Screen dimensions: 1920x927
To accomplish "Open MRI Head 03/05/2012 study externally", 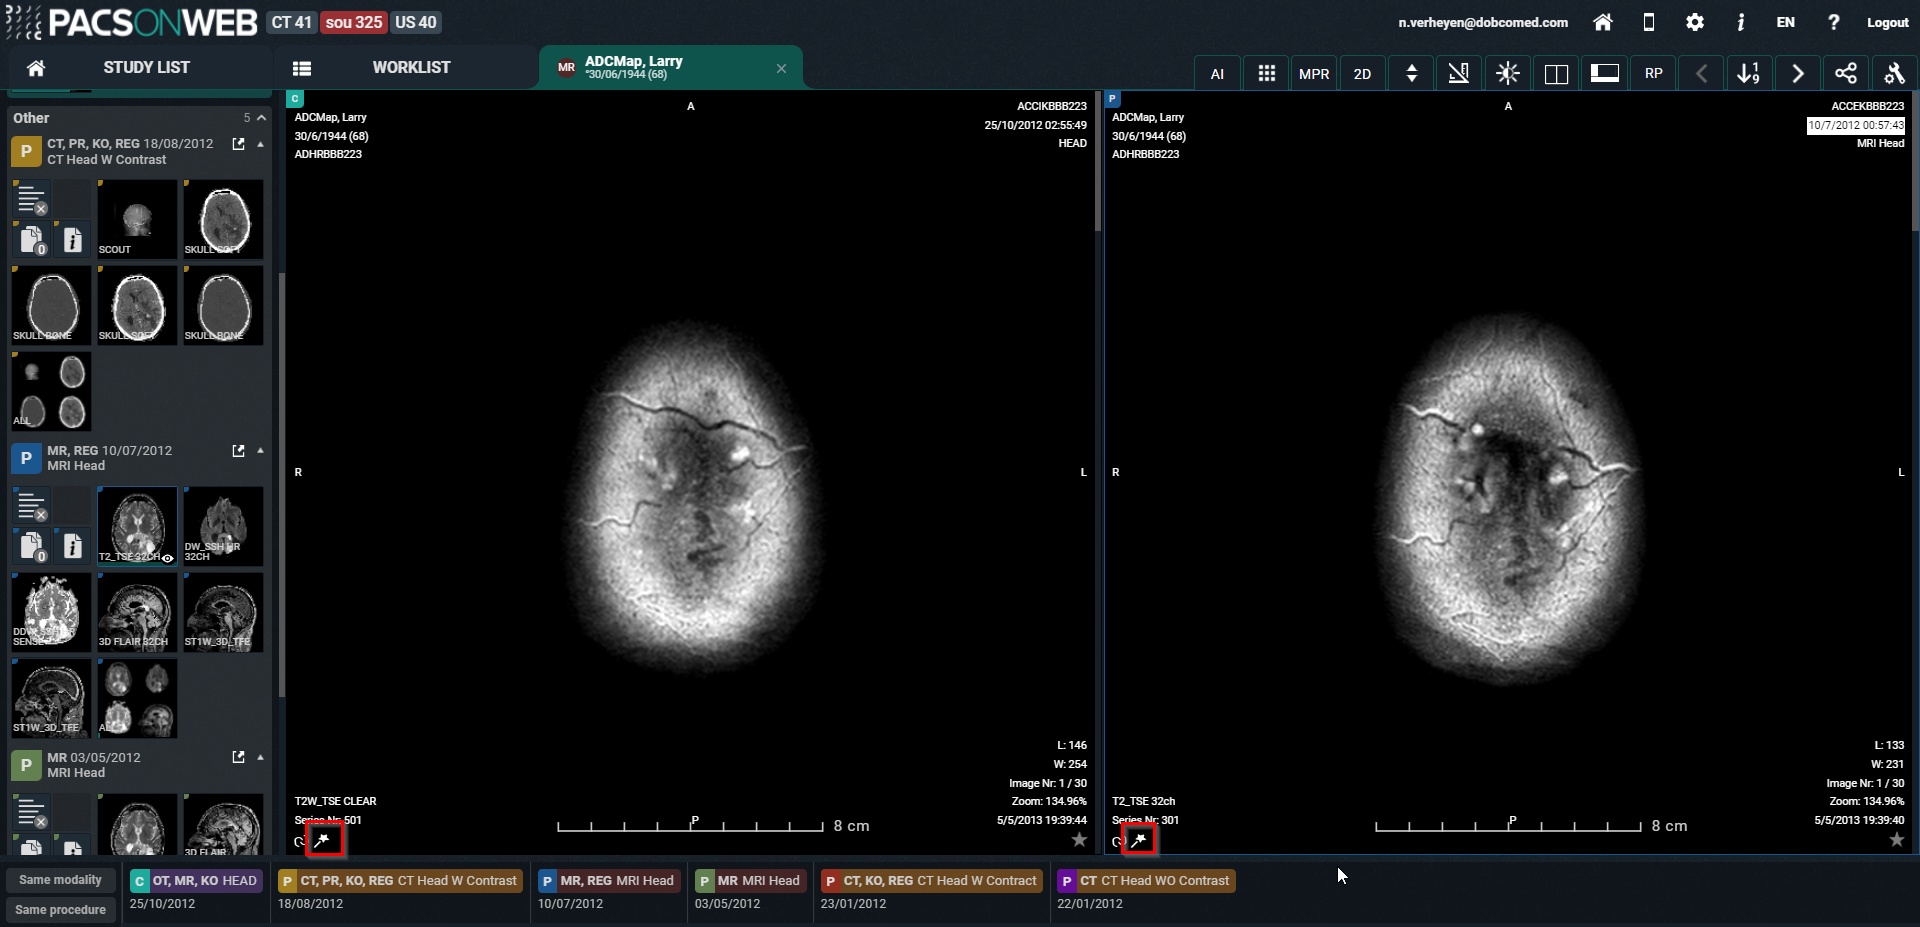I will click(238, 758).
